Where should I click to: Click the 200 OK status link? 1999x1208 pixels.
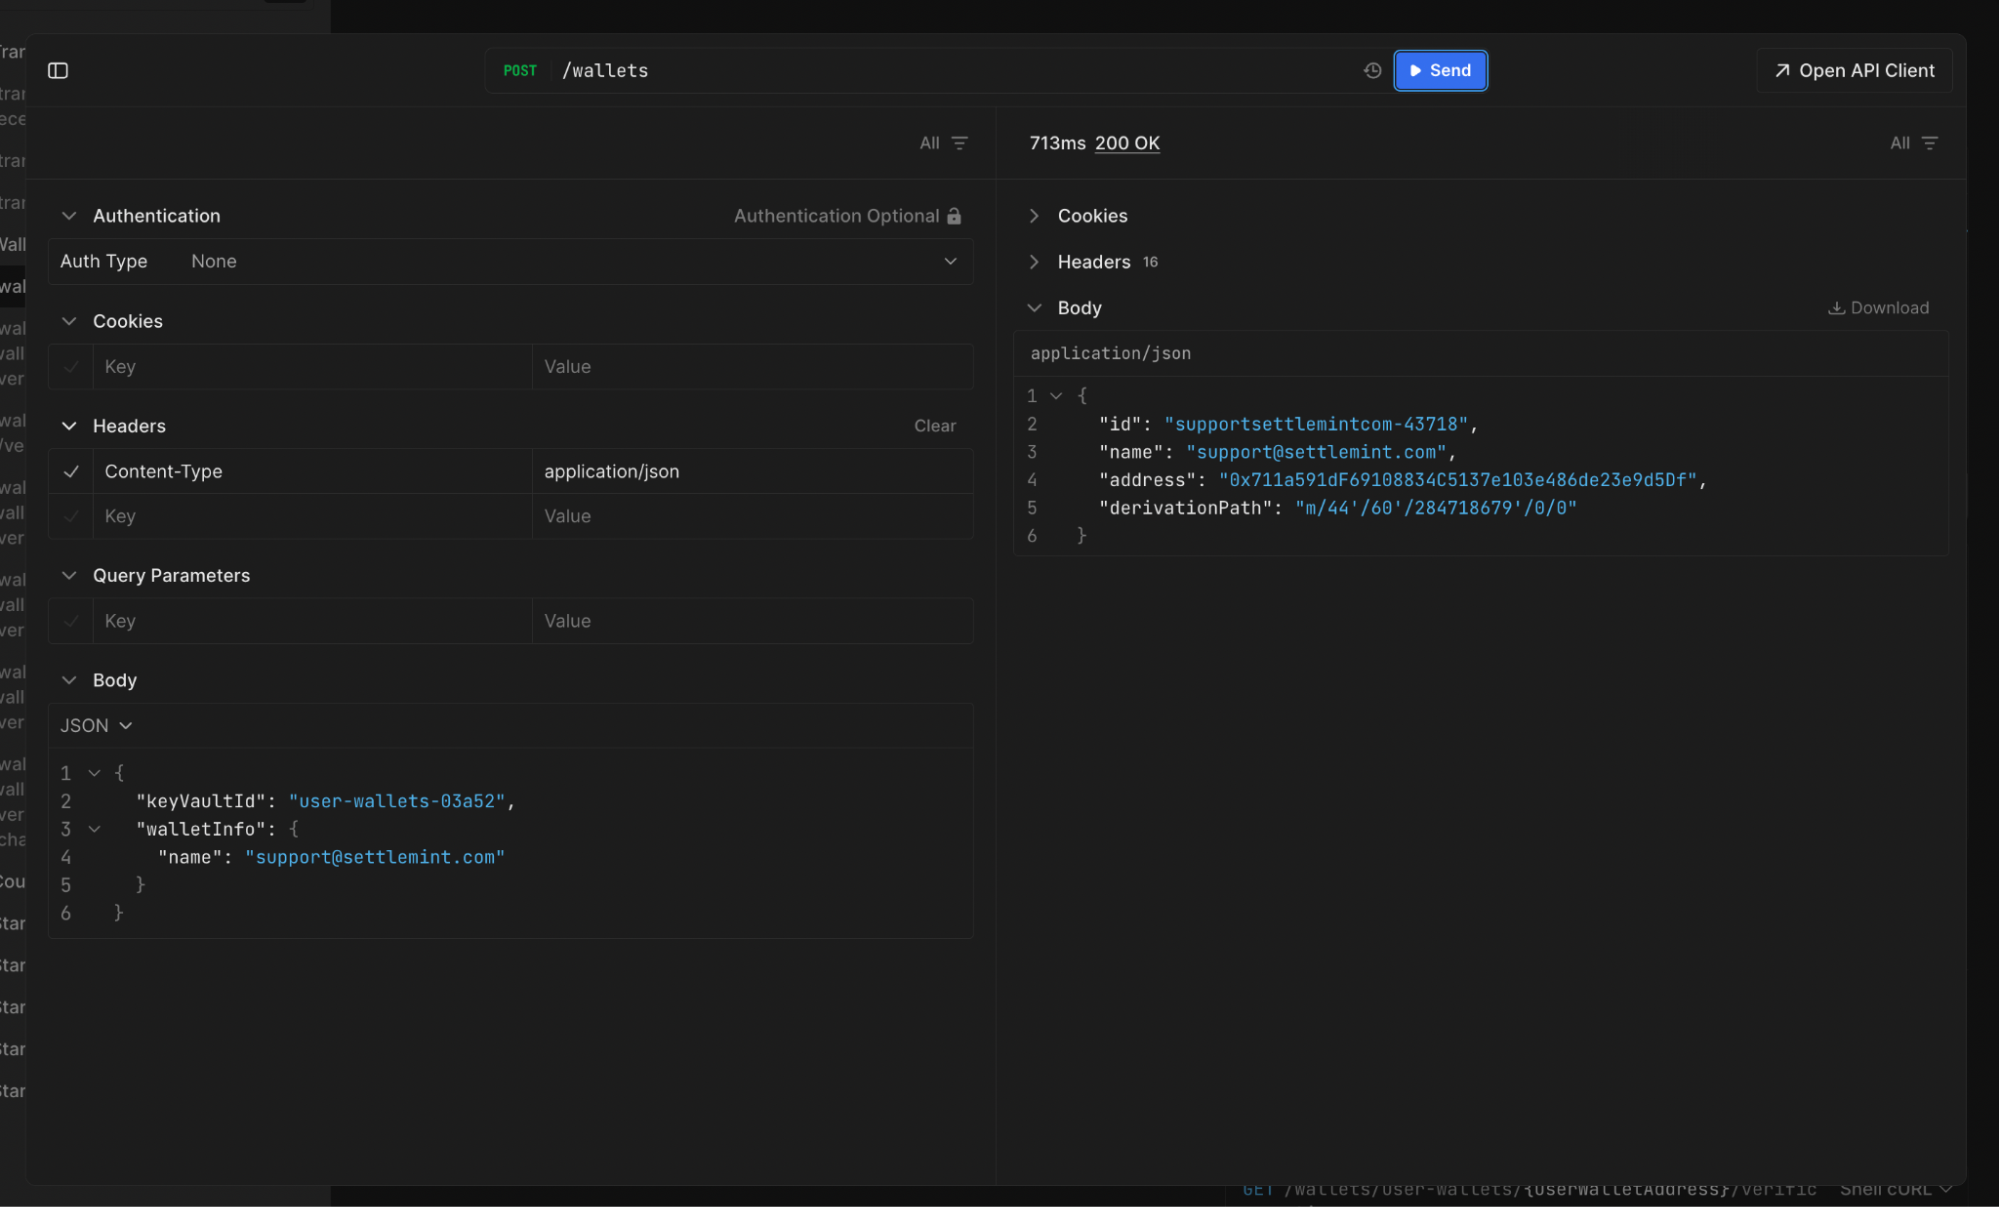1127,143
